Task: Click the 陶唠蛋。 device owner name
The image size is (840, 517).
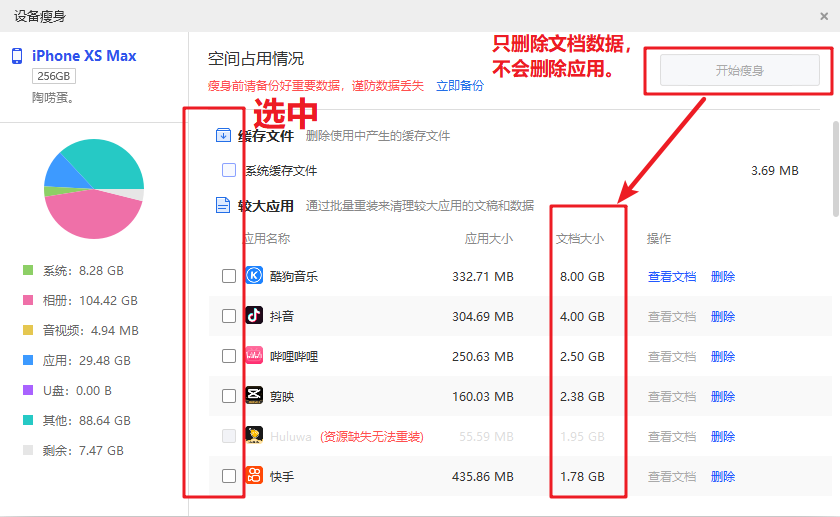Action: [x=53, y=98]
